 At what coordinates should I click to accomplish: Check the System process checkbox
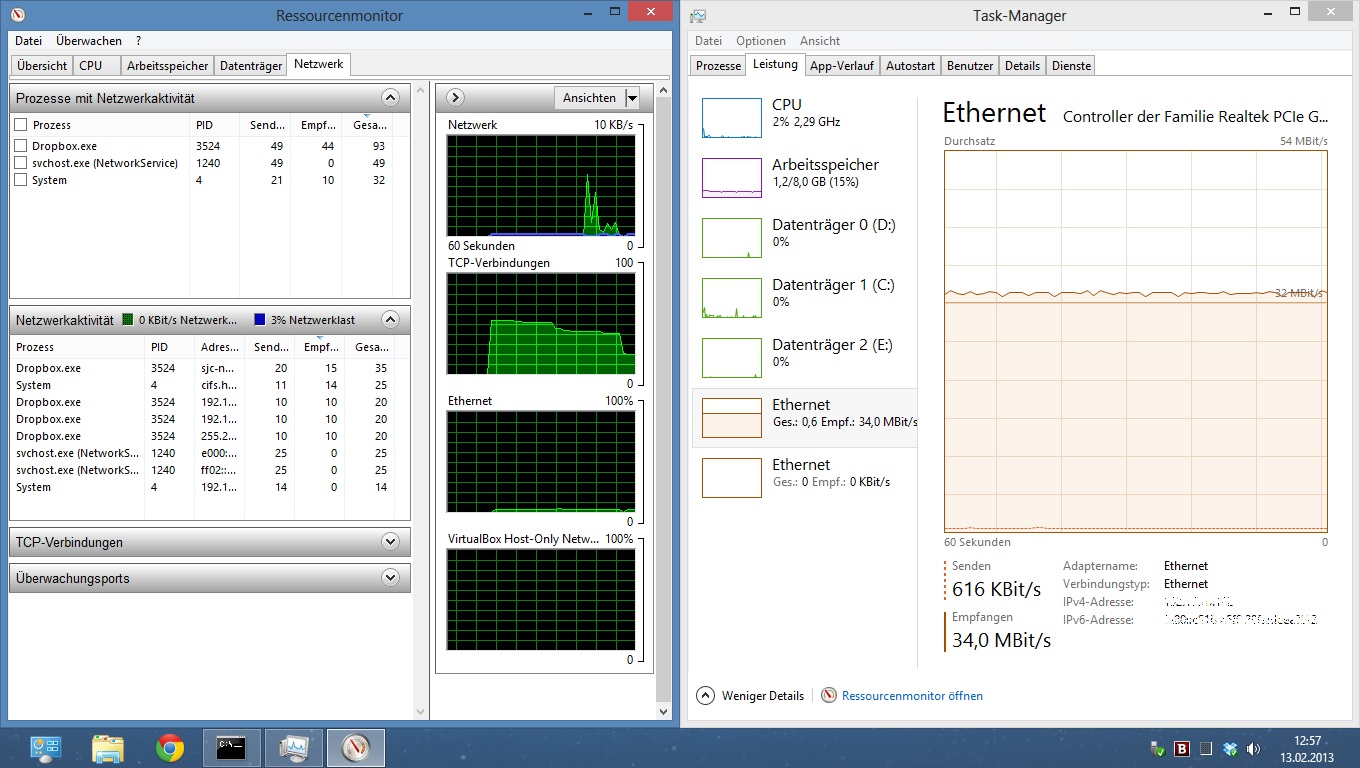[x=21, y=180]
